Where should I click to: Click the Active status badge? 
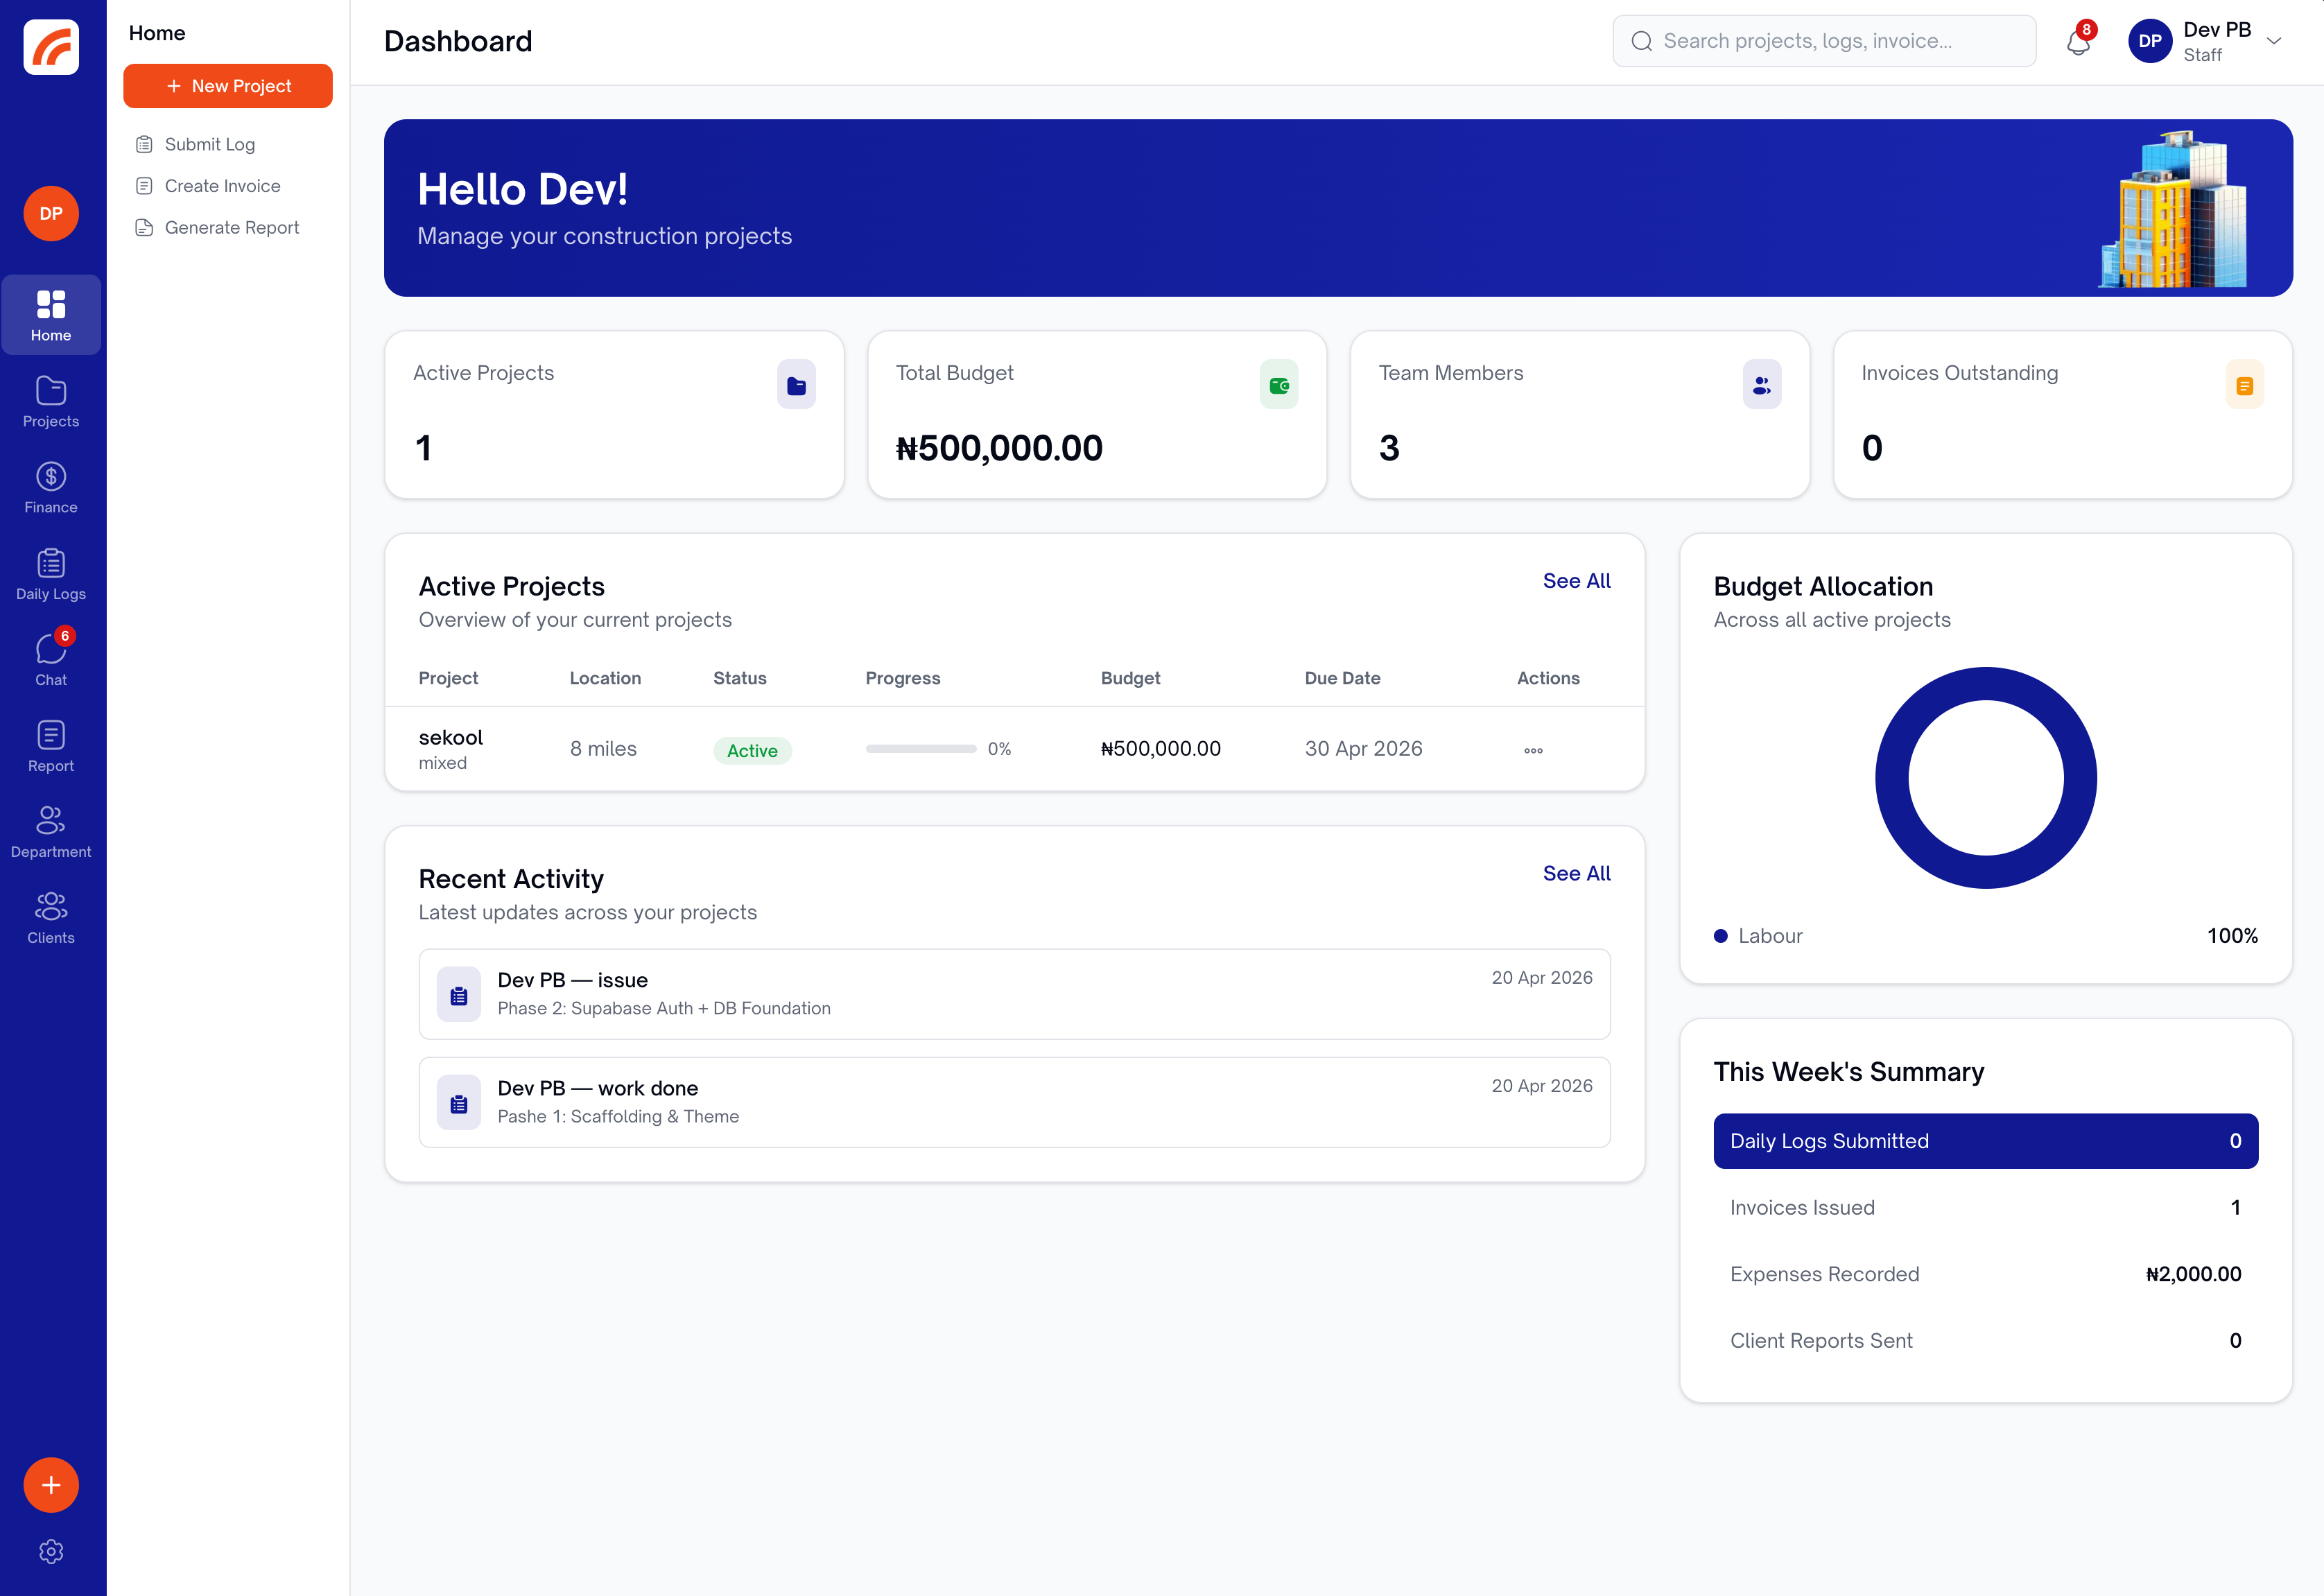(x=752, y=750)
